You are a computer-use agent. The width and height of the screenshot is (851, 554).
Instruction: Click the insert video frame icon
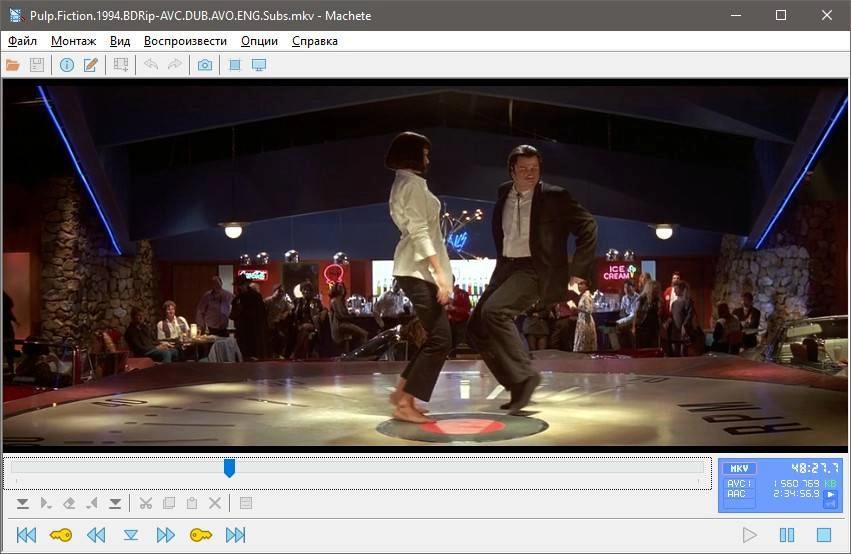(x=120, y=65)
